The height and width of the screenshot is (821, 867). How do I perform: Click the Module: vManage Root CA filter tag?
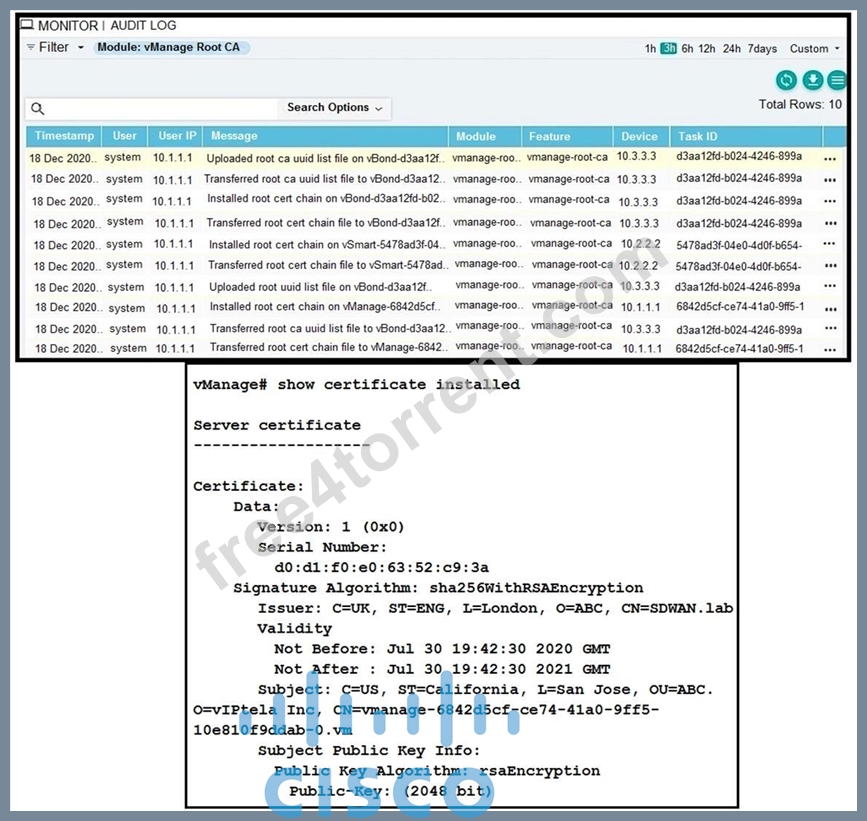click(x=171, y=48)
